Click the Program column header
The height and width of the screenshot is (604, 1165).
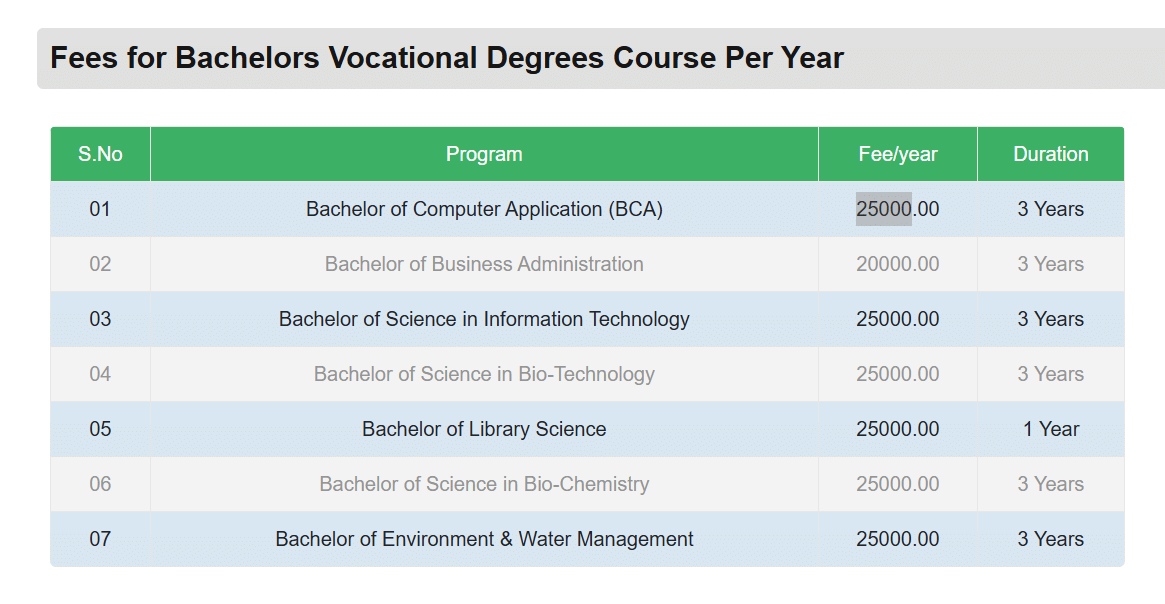[x=484, y=154]
